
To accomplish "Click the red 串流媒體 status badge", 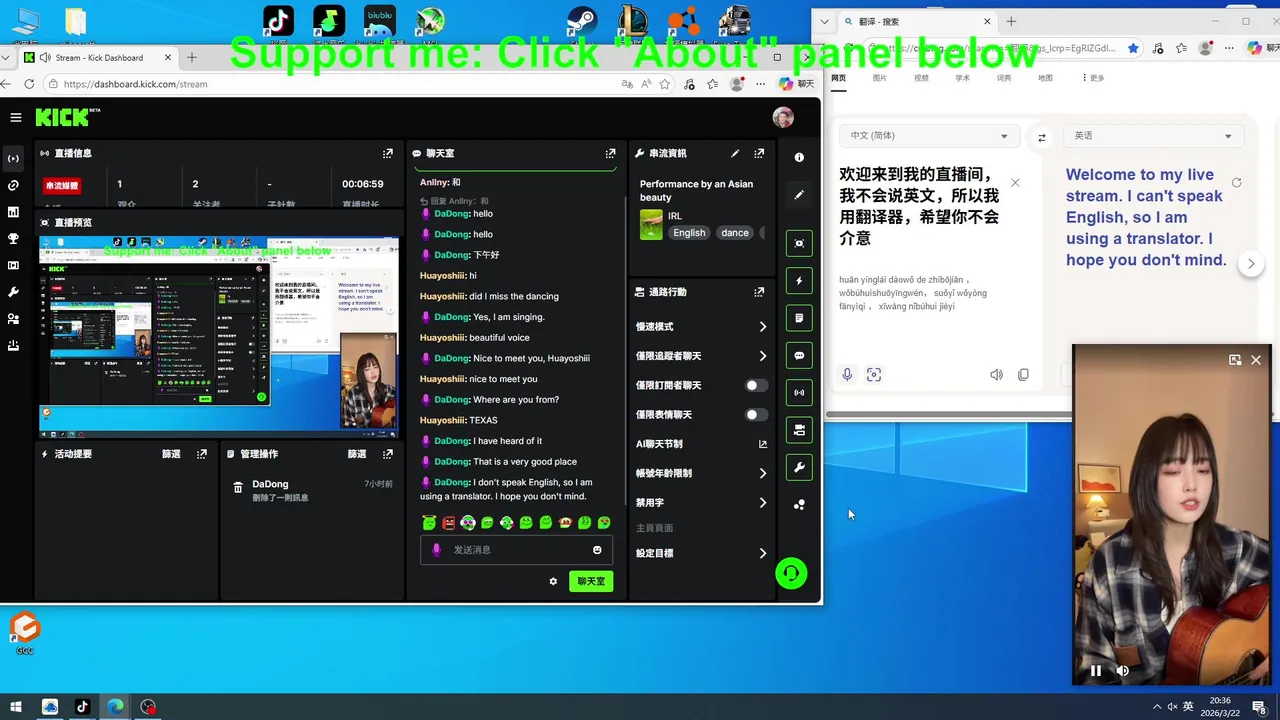I will point(62,186).
